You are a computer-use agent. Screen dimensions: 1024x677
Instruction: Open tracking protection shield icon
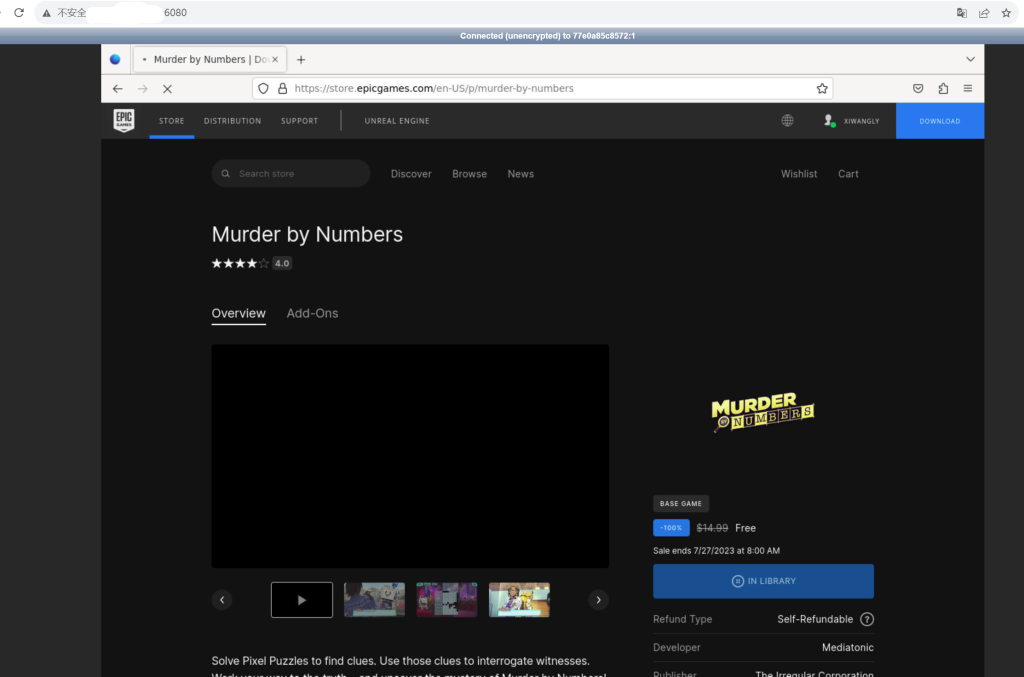tap(263, 89)
